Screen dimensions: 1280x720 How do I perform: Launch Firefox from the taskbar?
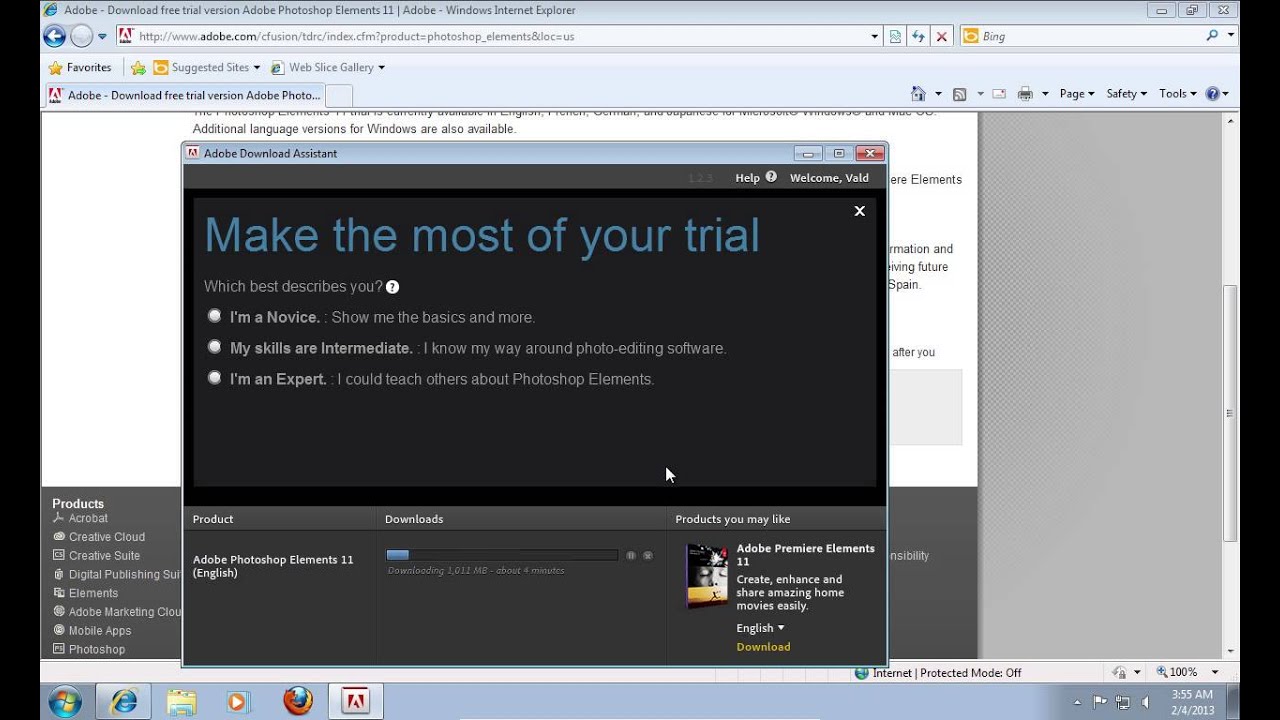[x=297, y=701]
